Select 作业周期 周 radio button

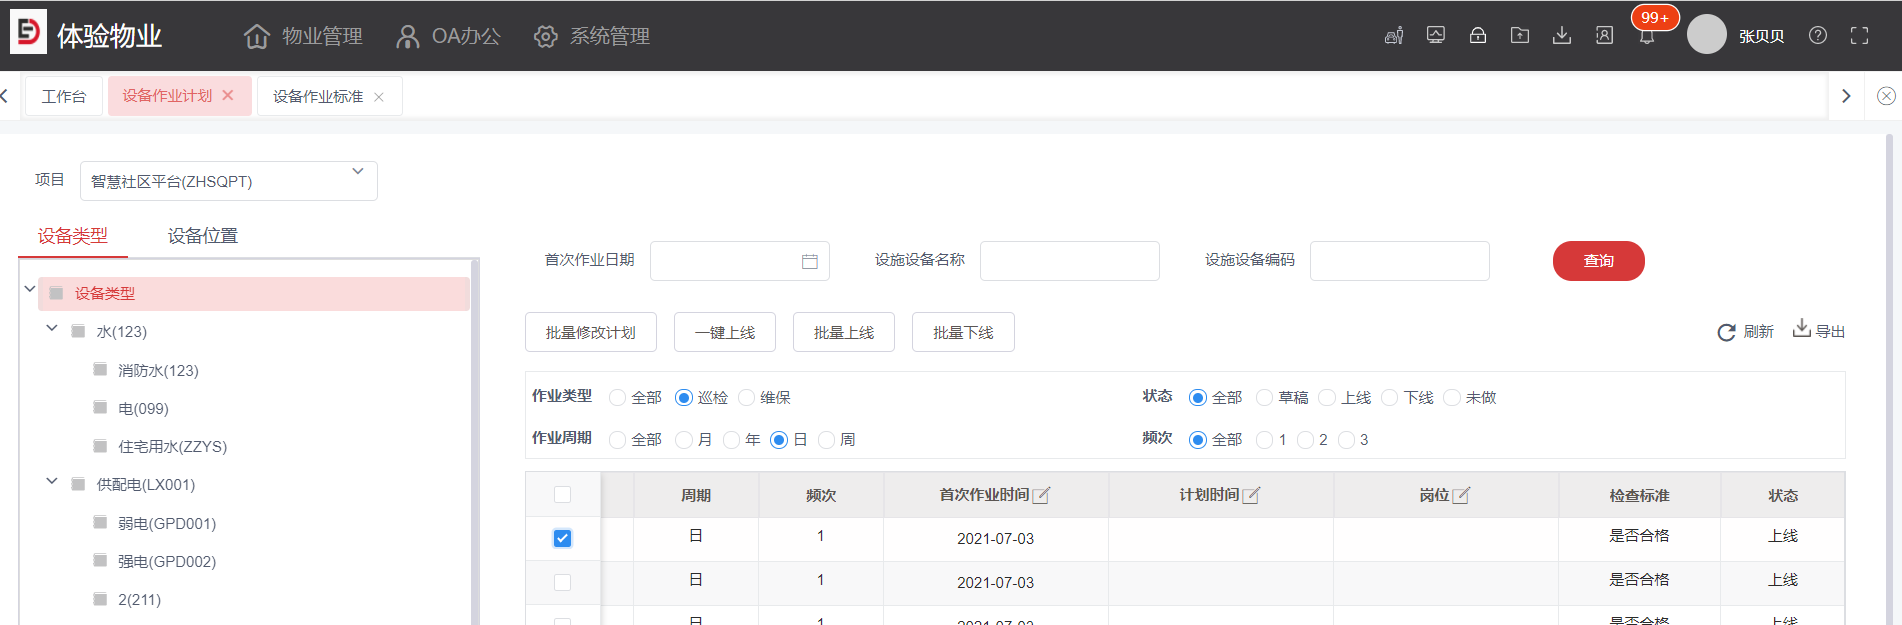click(826, 440)
